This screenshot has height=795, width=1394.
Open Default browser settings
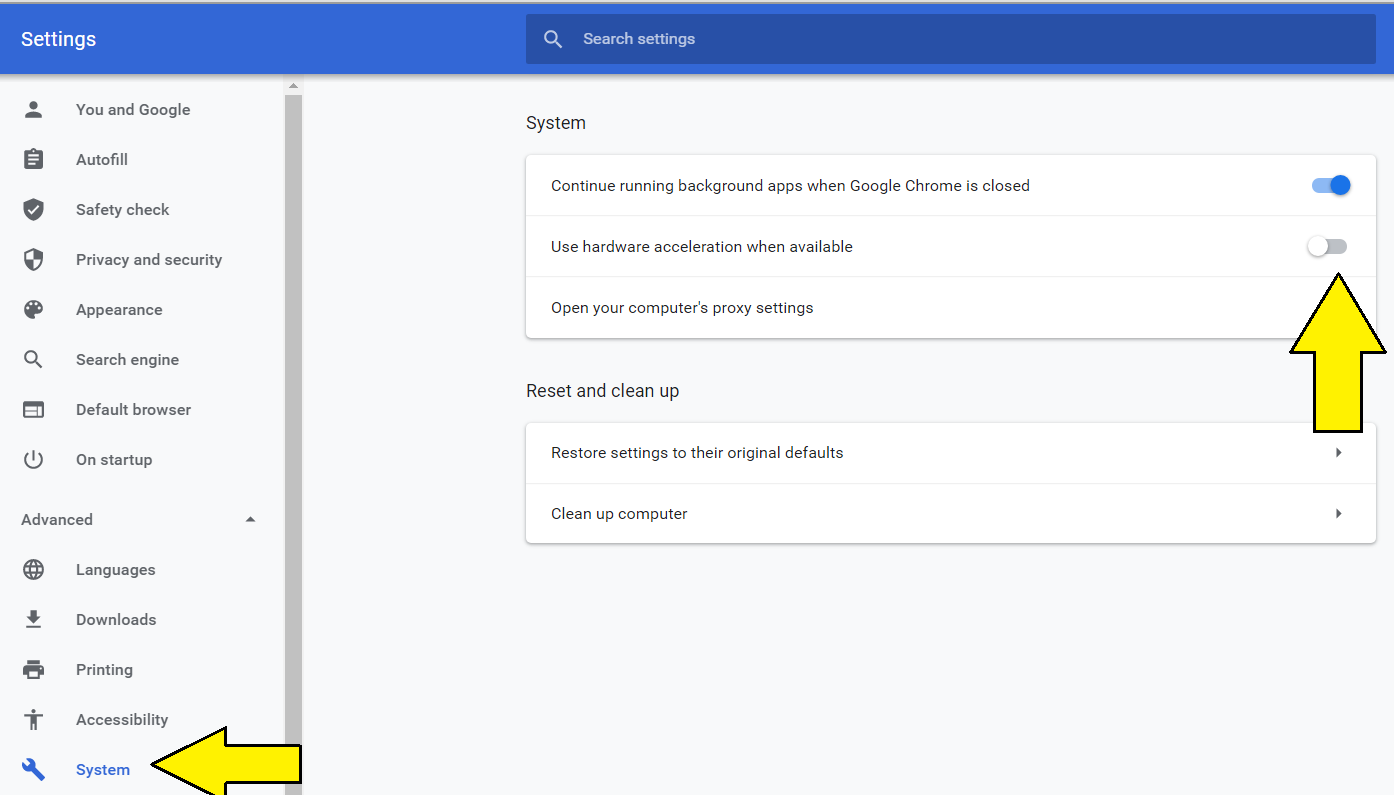(133, 409)
